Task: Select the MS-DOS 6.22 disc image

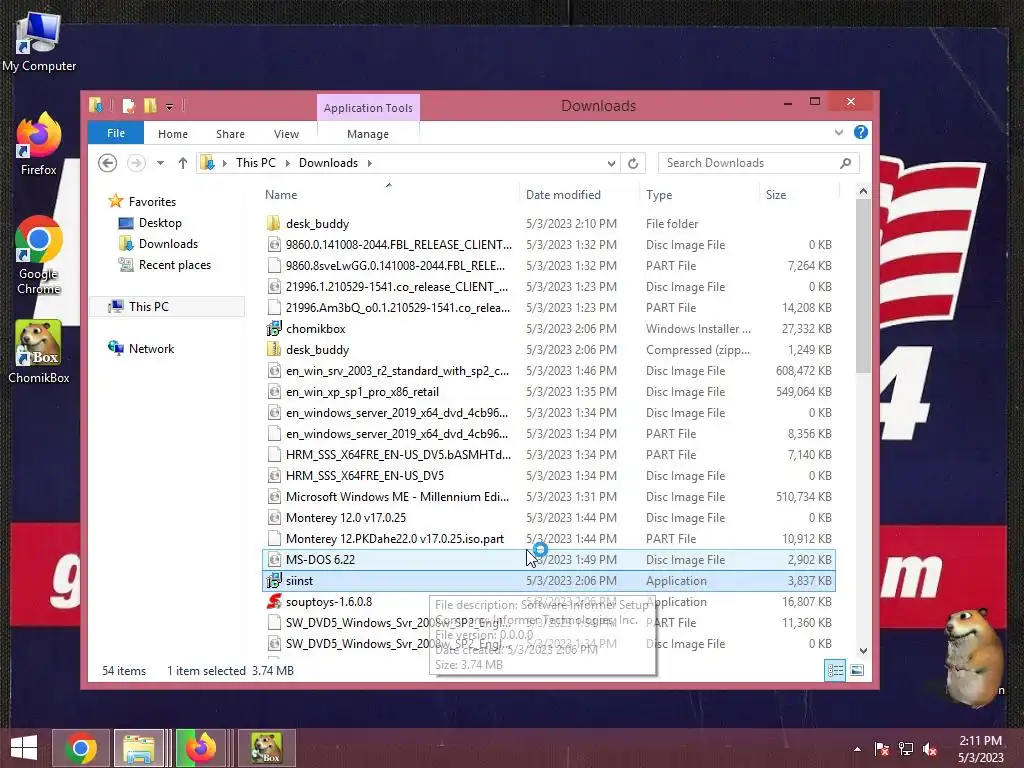Action: pos(549,560)
